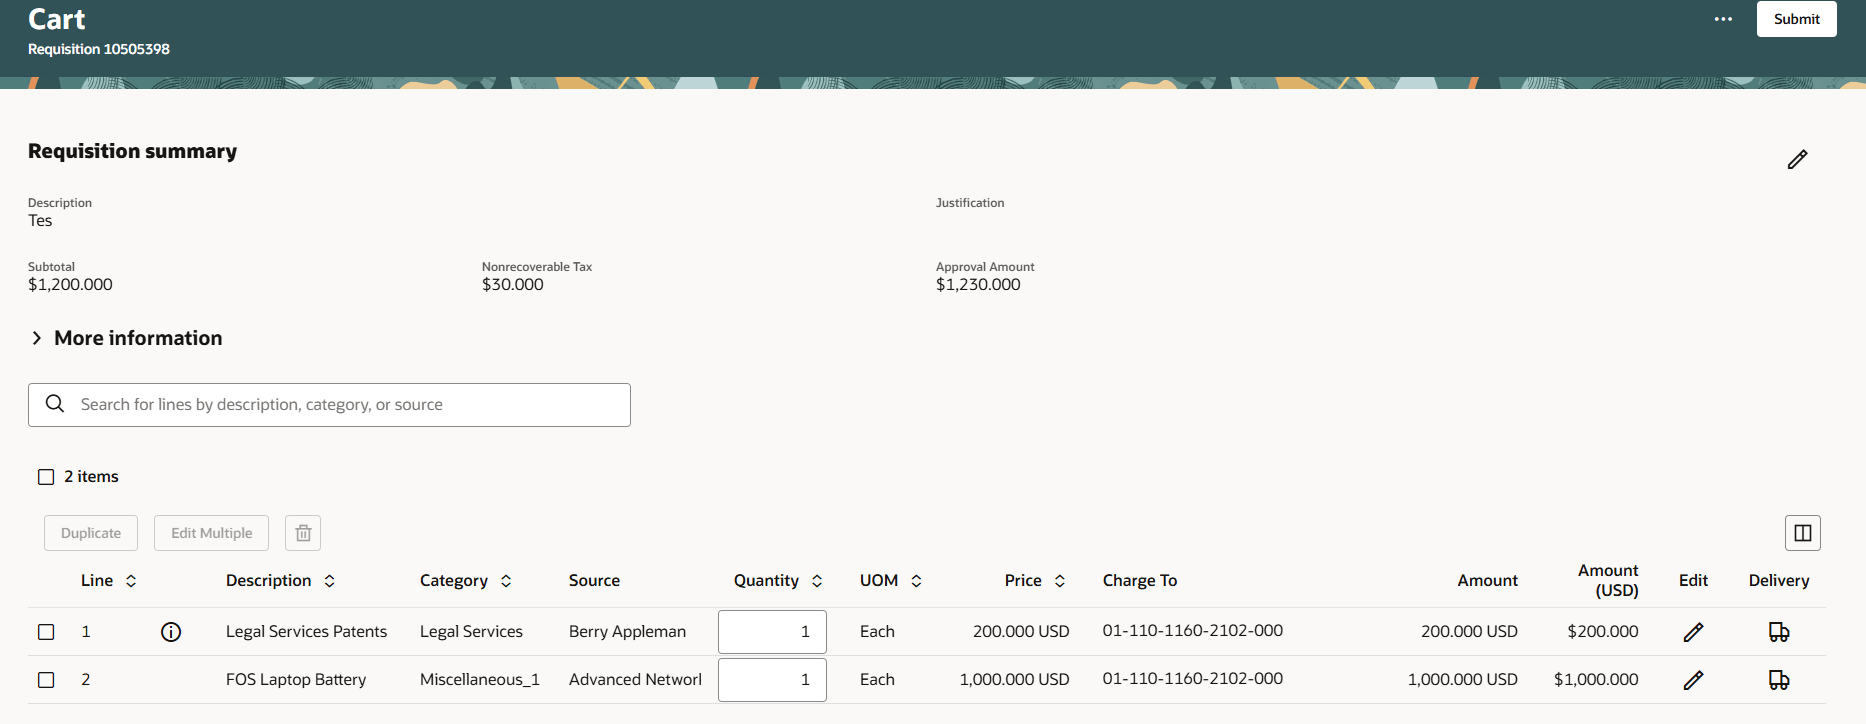Sort by Quantity column arrows
This screenshot has width=1866, height=724.
[x=817, y=581]
